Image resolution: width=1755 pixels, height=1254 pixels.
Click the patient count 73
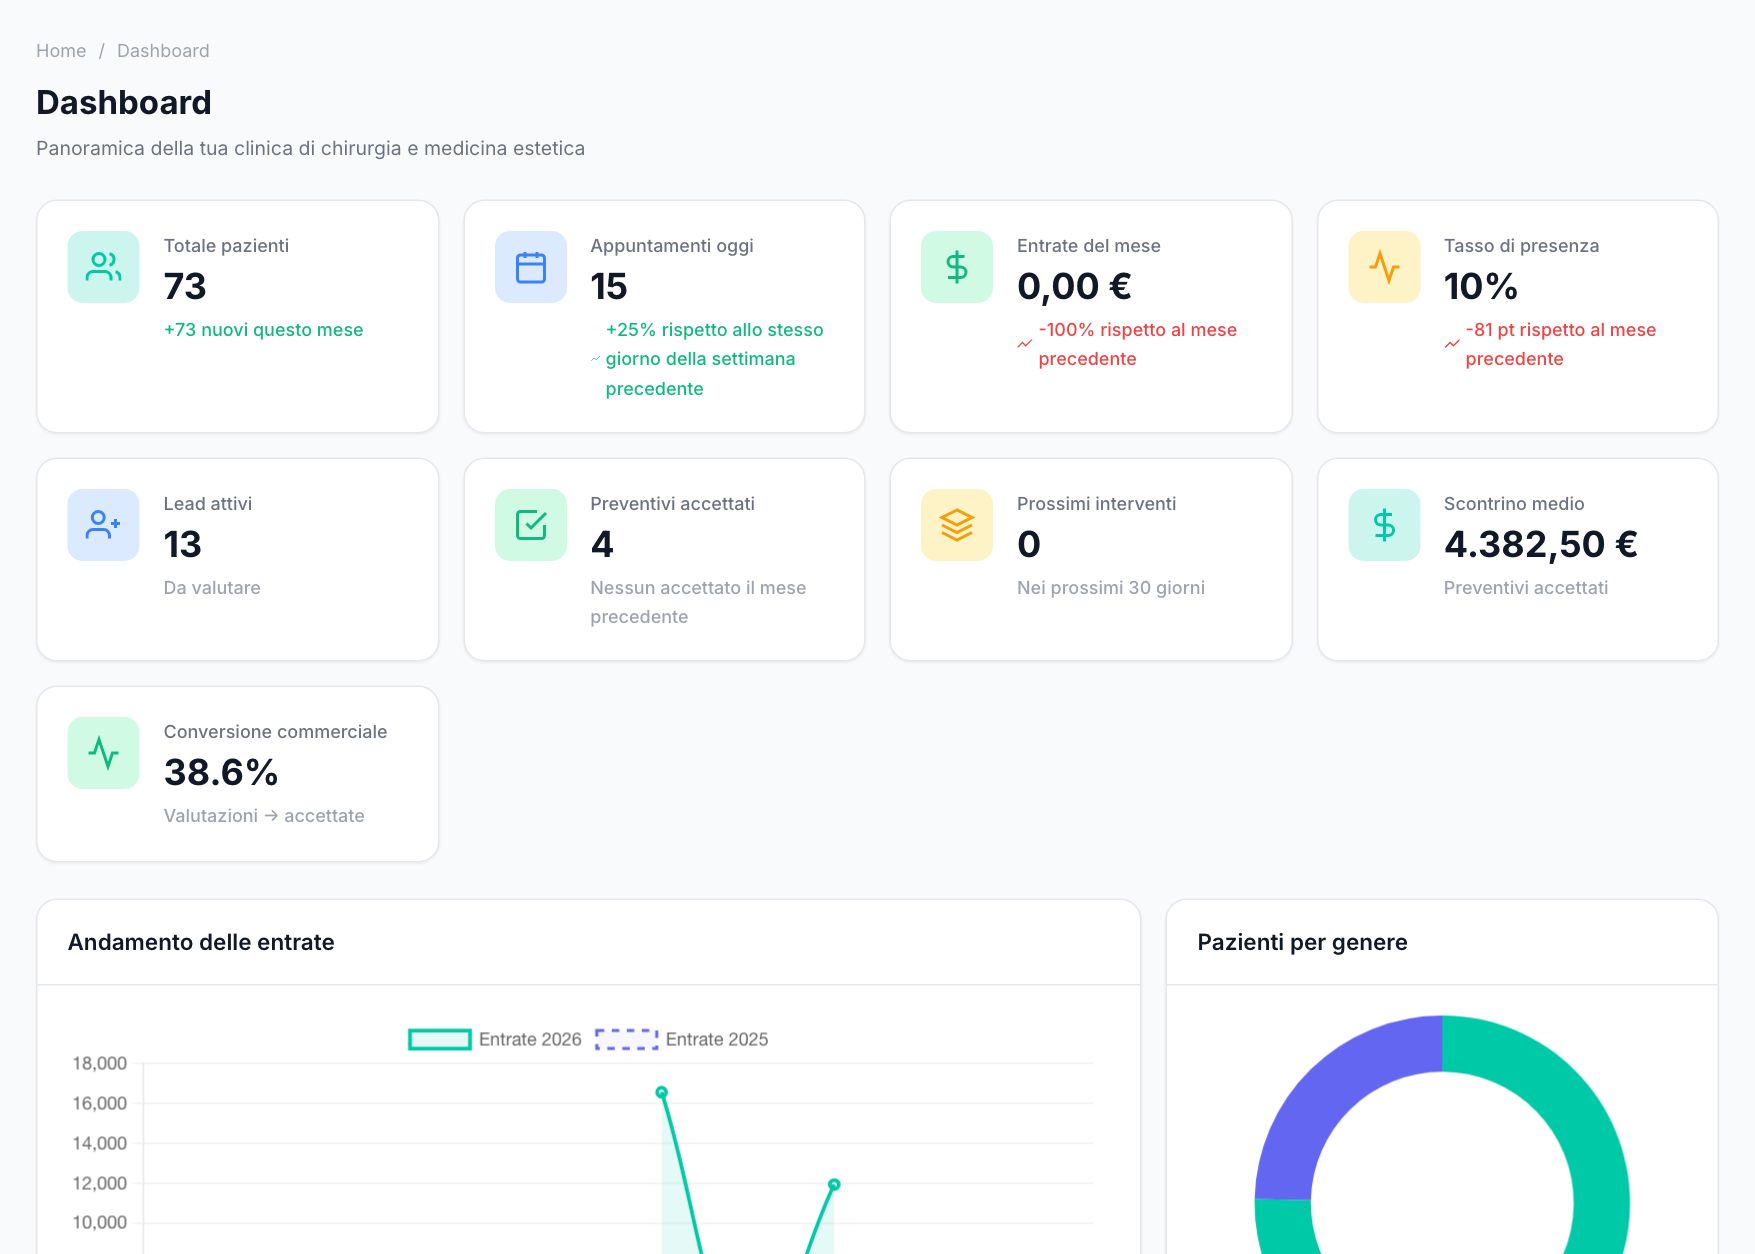[x=185, y=287]
